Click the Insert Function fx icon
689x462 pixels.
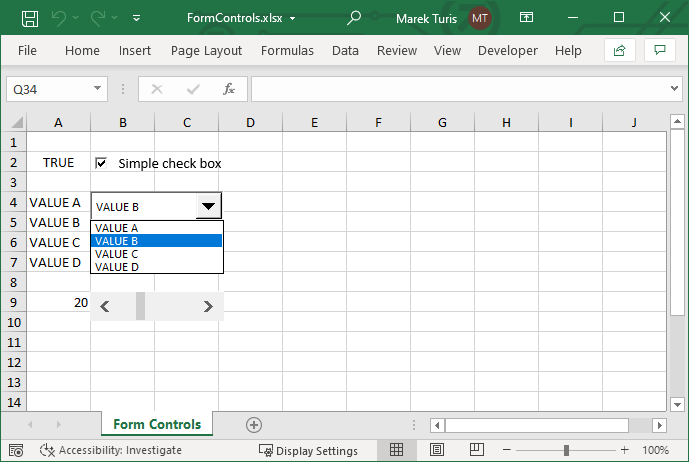pos(228,89)
